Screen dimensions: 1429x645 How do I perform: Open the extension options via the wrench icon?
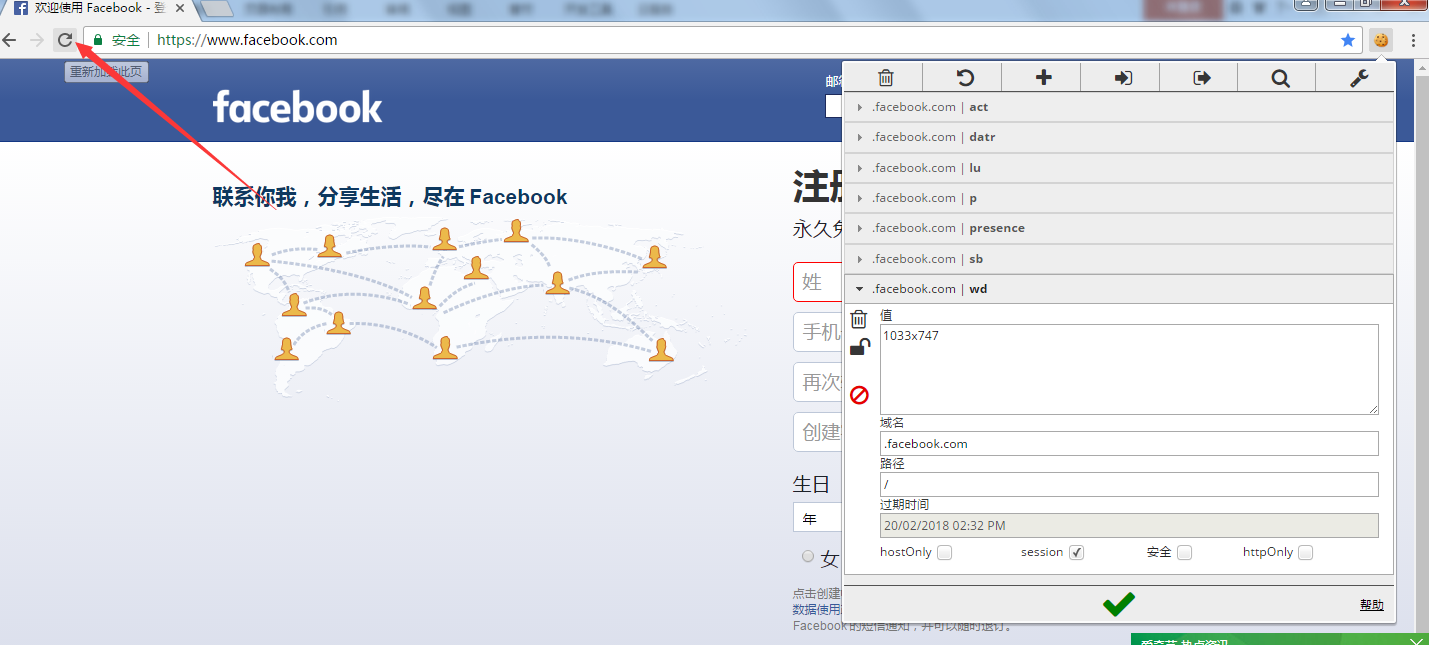[1359, 77]
